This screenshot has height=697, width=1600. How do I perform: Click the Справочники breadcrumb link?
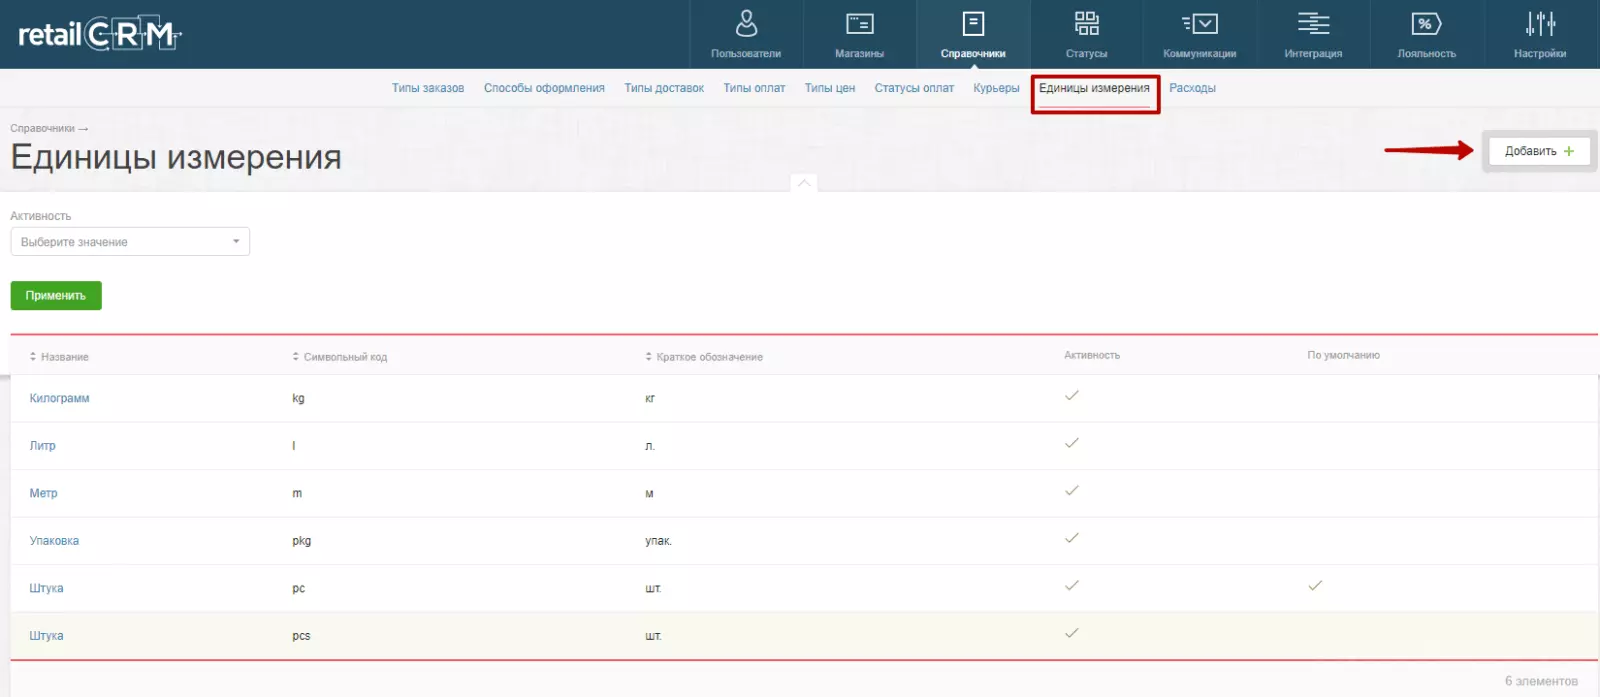click(x=42, y=128)
